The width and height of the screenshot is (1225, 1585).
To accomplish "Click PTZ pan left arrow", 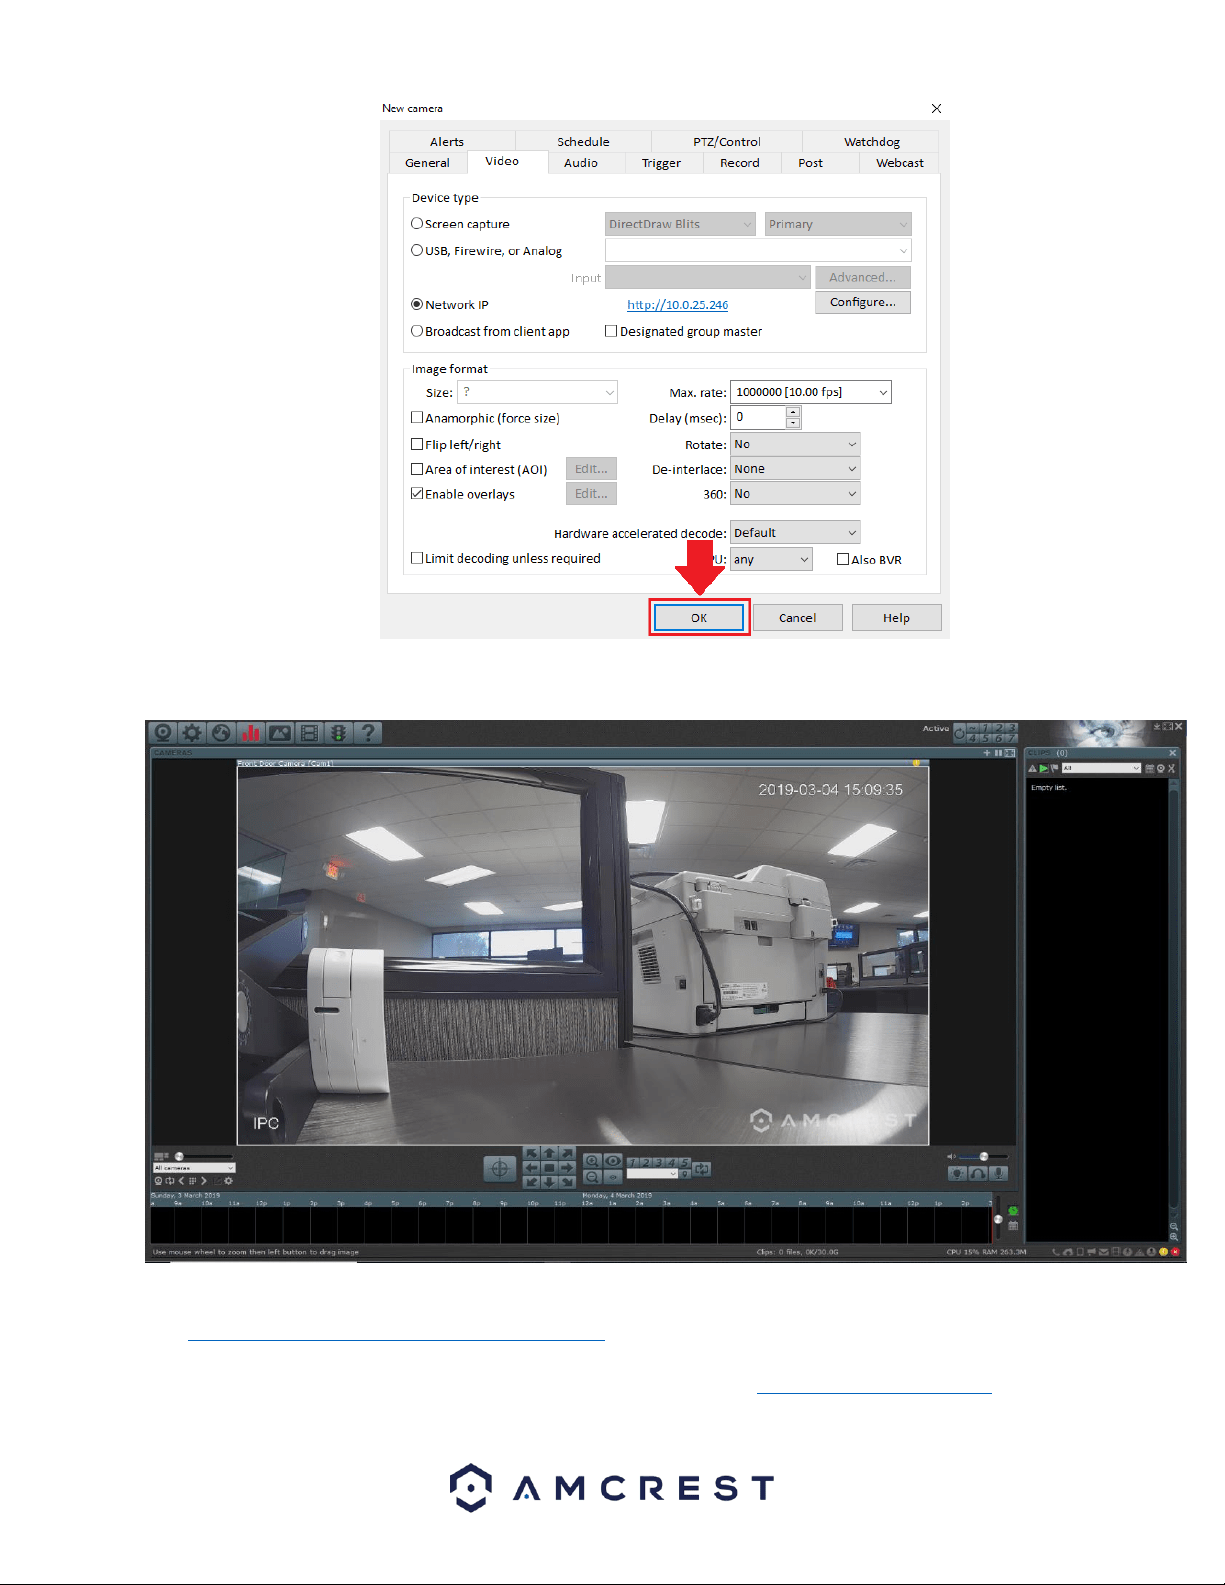I will click(x=532, y=1168).
